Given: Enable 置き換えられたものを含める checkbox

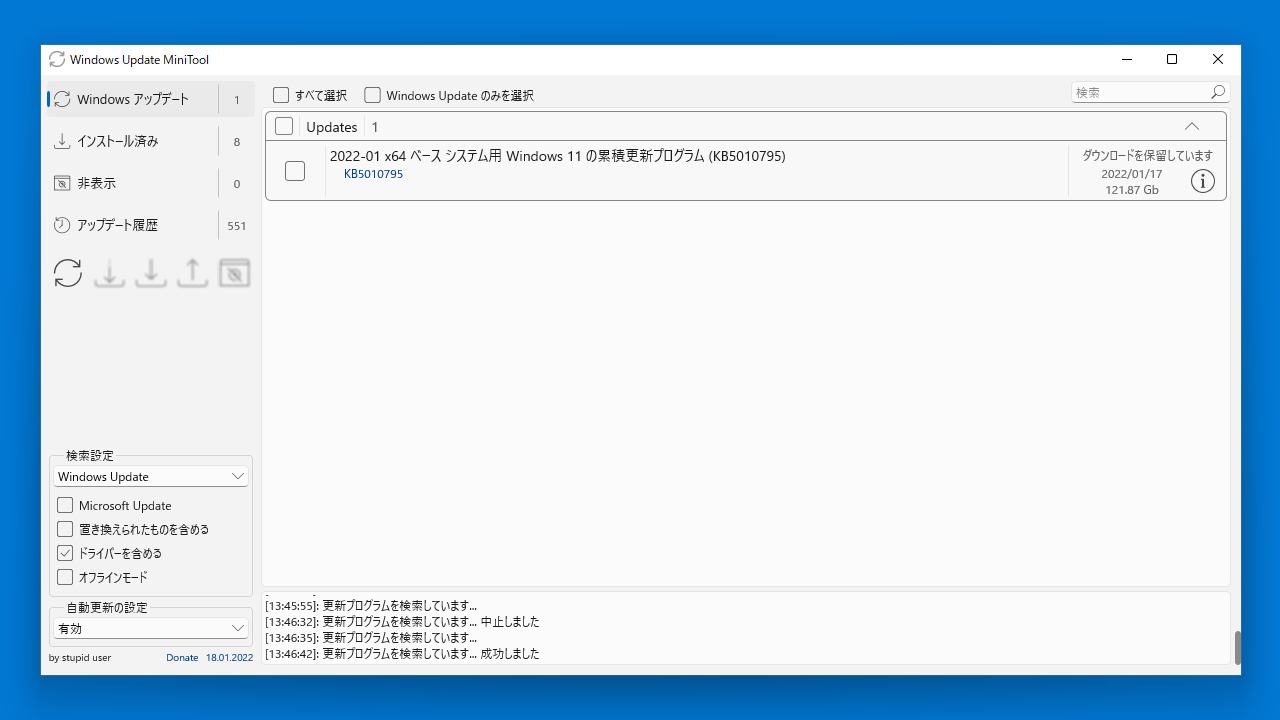Looking at the screenshot, I should pos(65,529).
